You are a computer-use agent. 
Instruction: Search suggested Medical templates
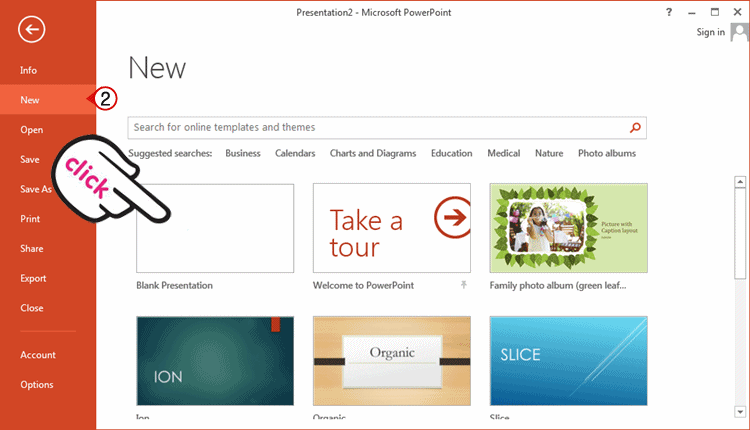point(504,153)
